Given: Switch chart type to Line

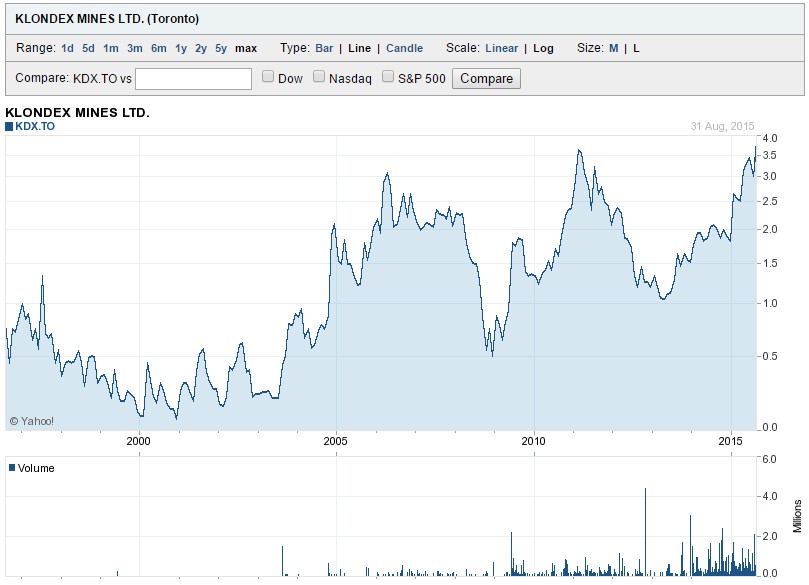Looking at the screenshot, I should click(x=360, y=48).
